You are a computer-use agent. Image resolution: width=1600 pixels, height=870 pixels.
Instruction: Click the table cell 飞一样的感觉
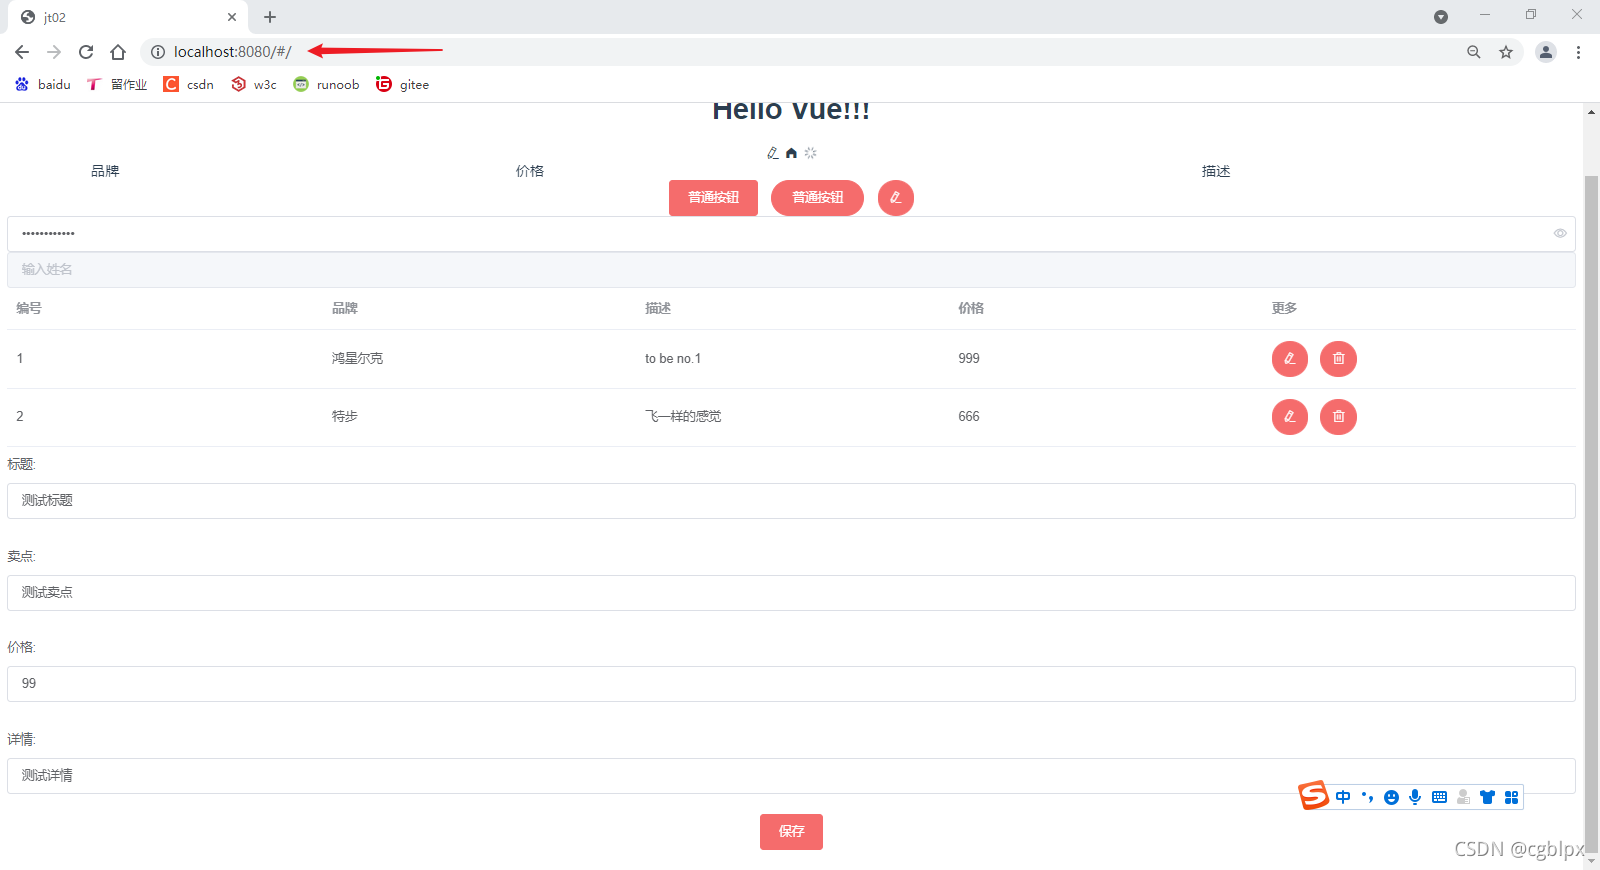click(683, 416)
